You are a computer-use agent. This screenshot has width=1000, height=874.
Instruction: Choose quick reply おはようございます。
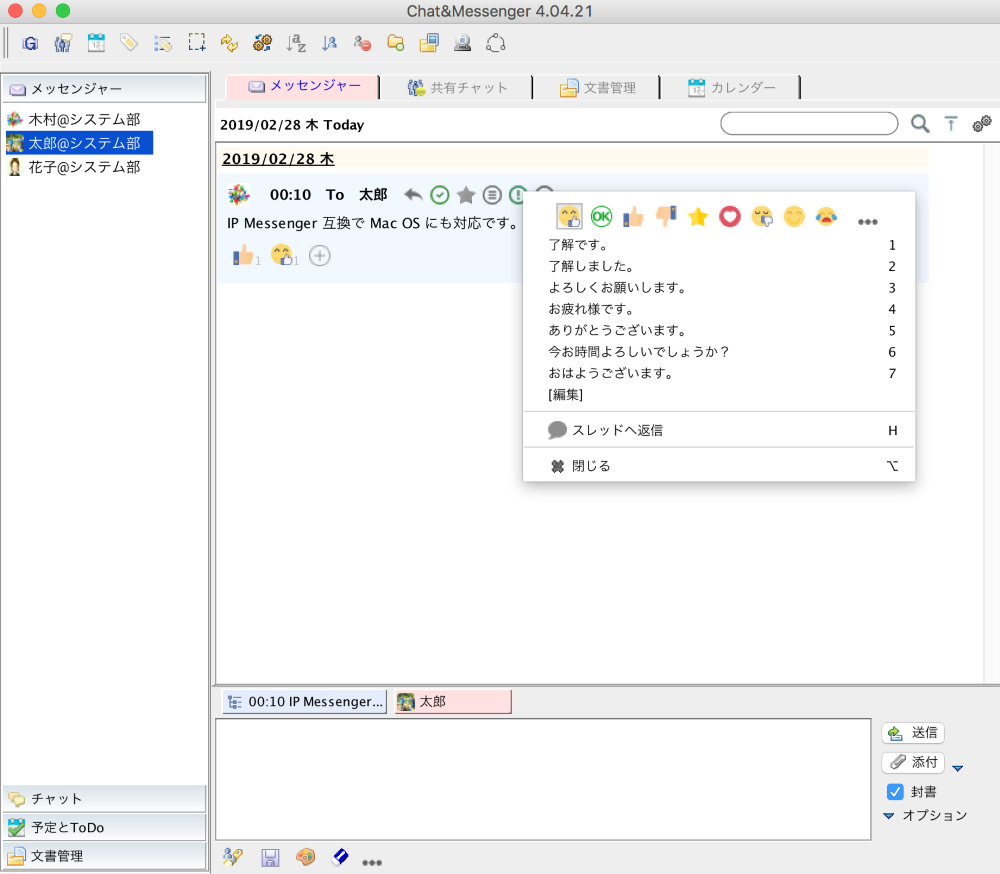(x=719, y=373)
